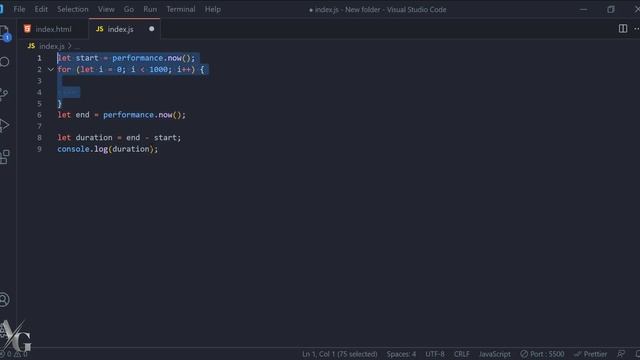Open the Terminal menu
This screenshot has height=360, width=640.
181,9
